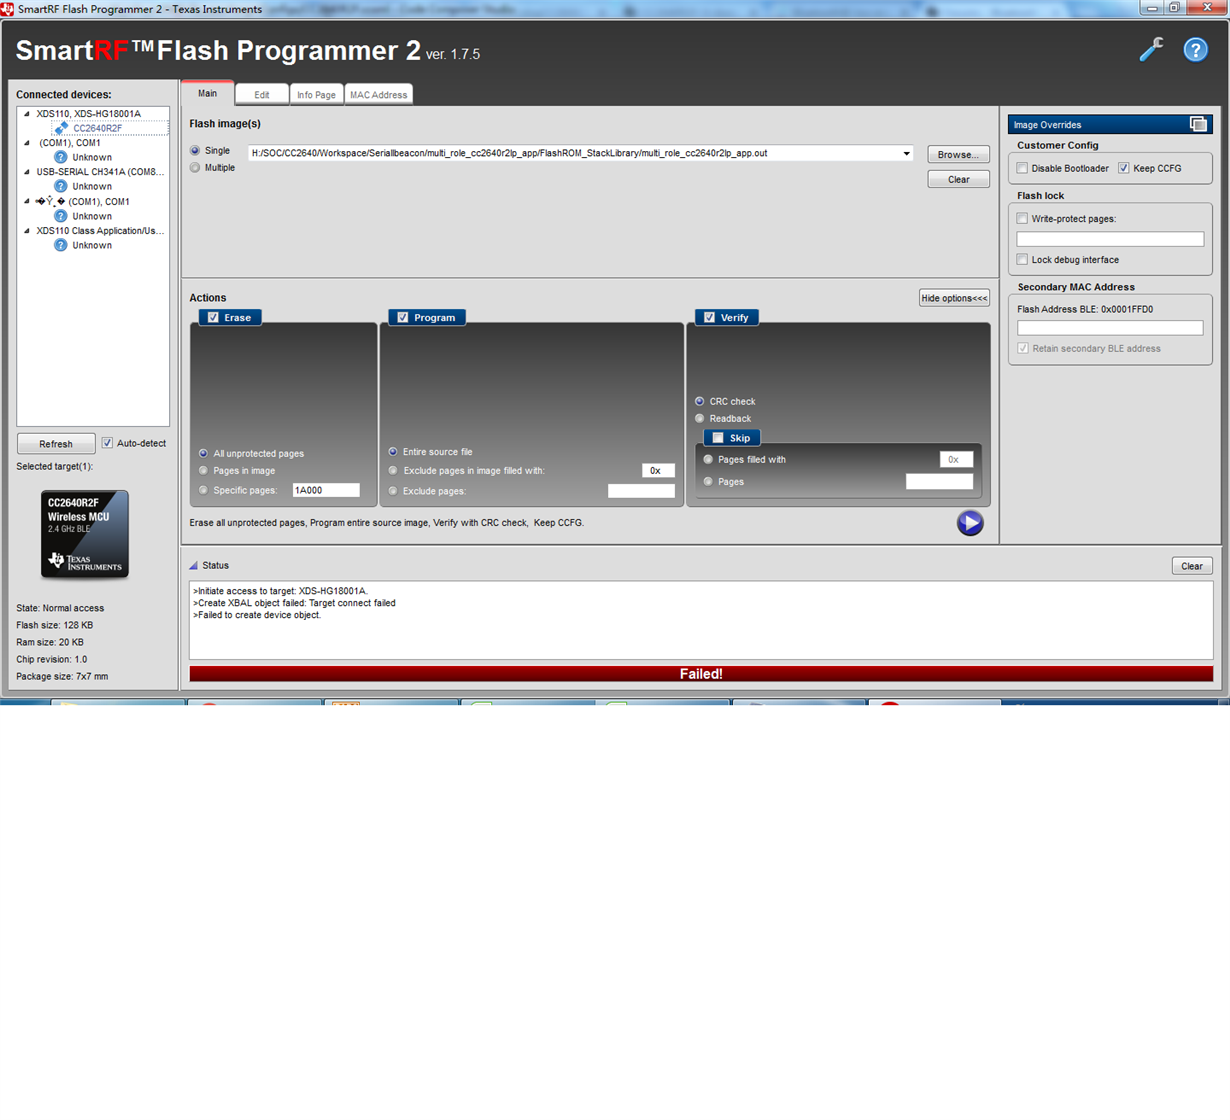Click the Specific pages 1A000 field
1230x1120 pixels.
[326, 490]
